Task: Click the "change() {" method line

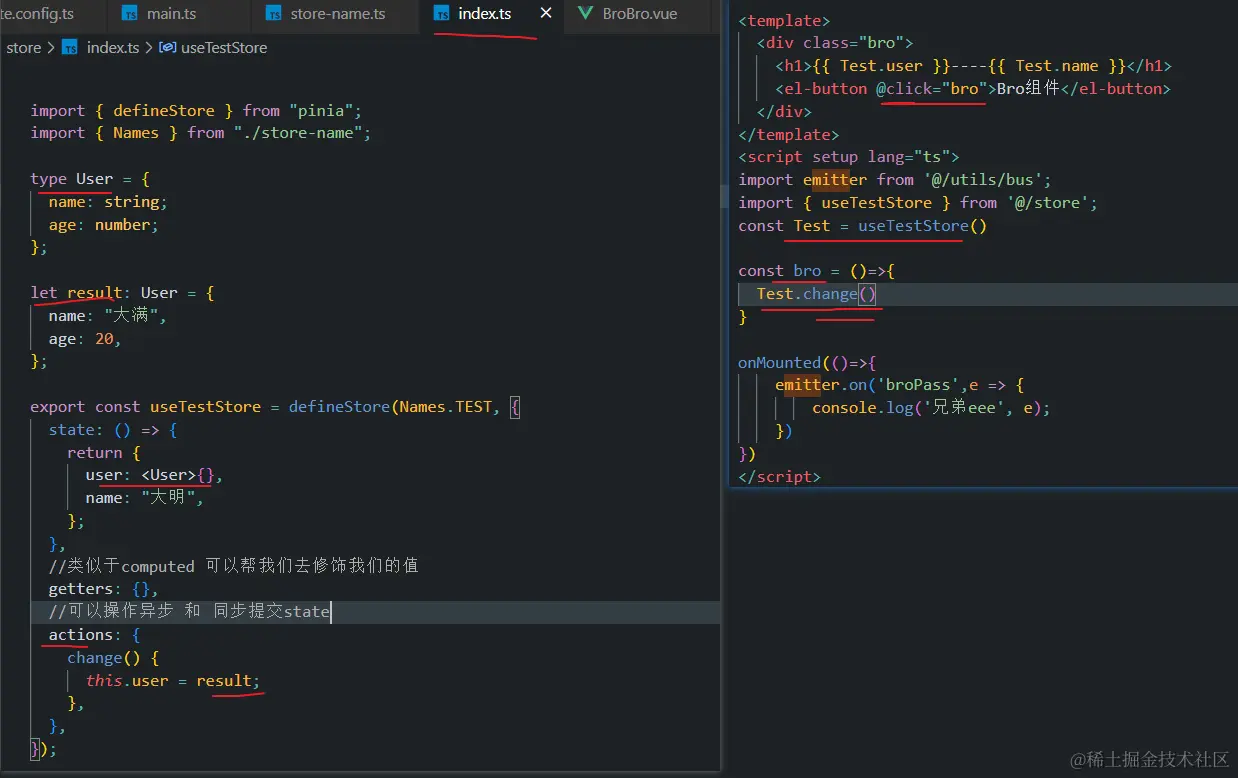Action: click(113, 658)
